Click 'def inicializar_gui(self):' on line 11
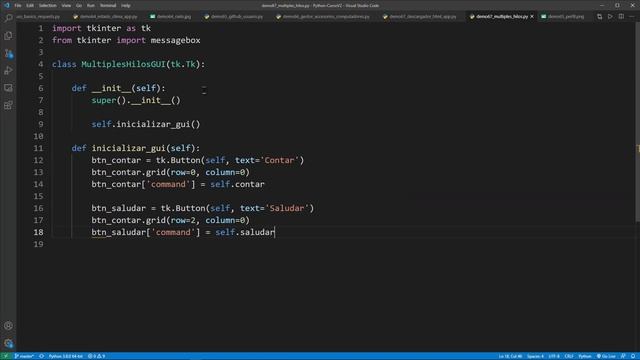Screen dimensions: 640x360 point(136,148)
